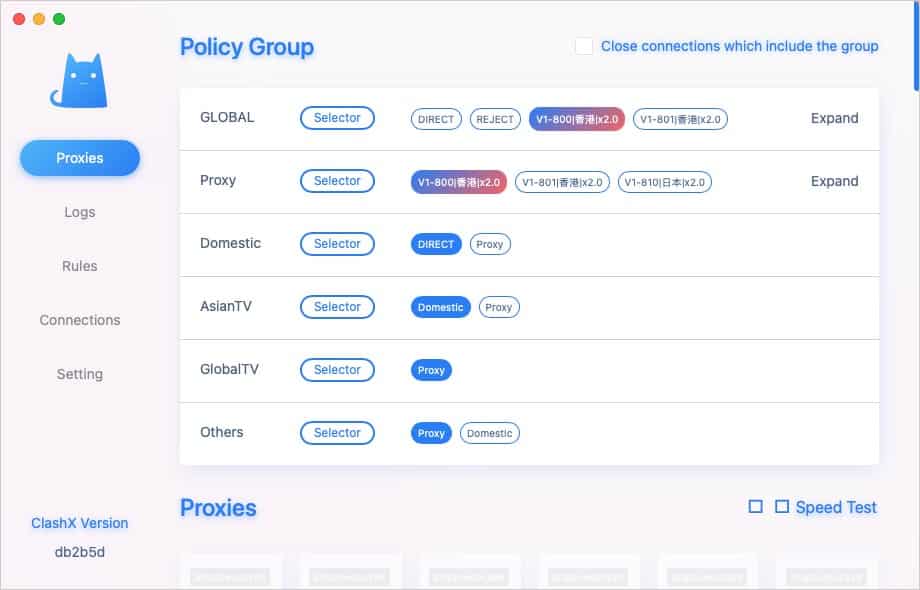Image resolution: width=920 pixels, height=590 pixels.
Task: Check the second Speed Test checkbox
Action: [781, 507]
